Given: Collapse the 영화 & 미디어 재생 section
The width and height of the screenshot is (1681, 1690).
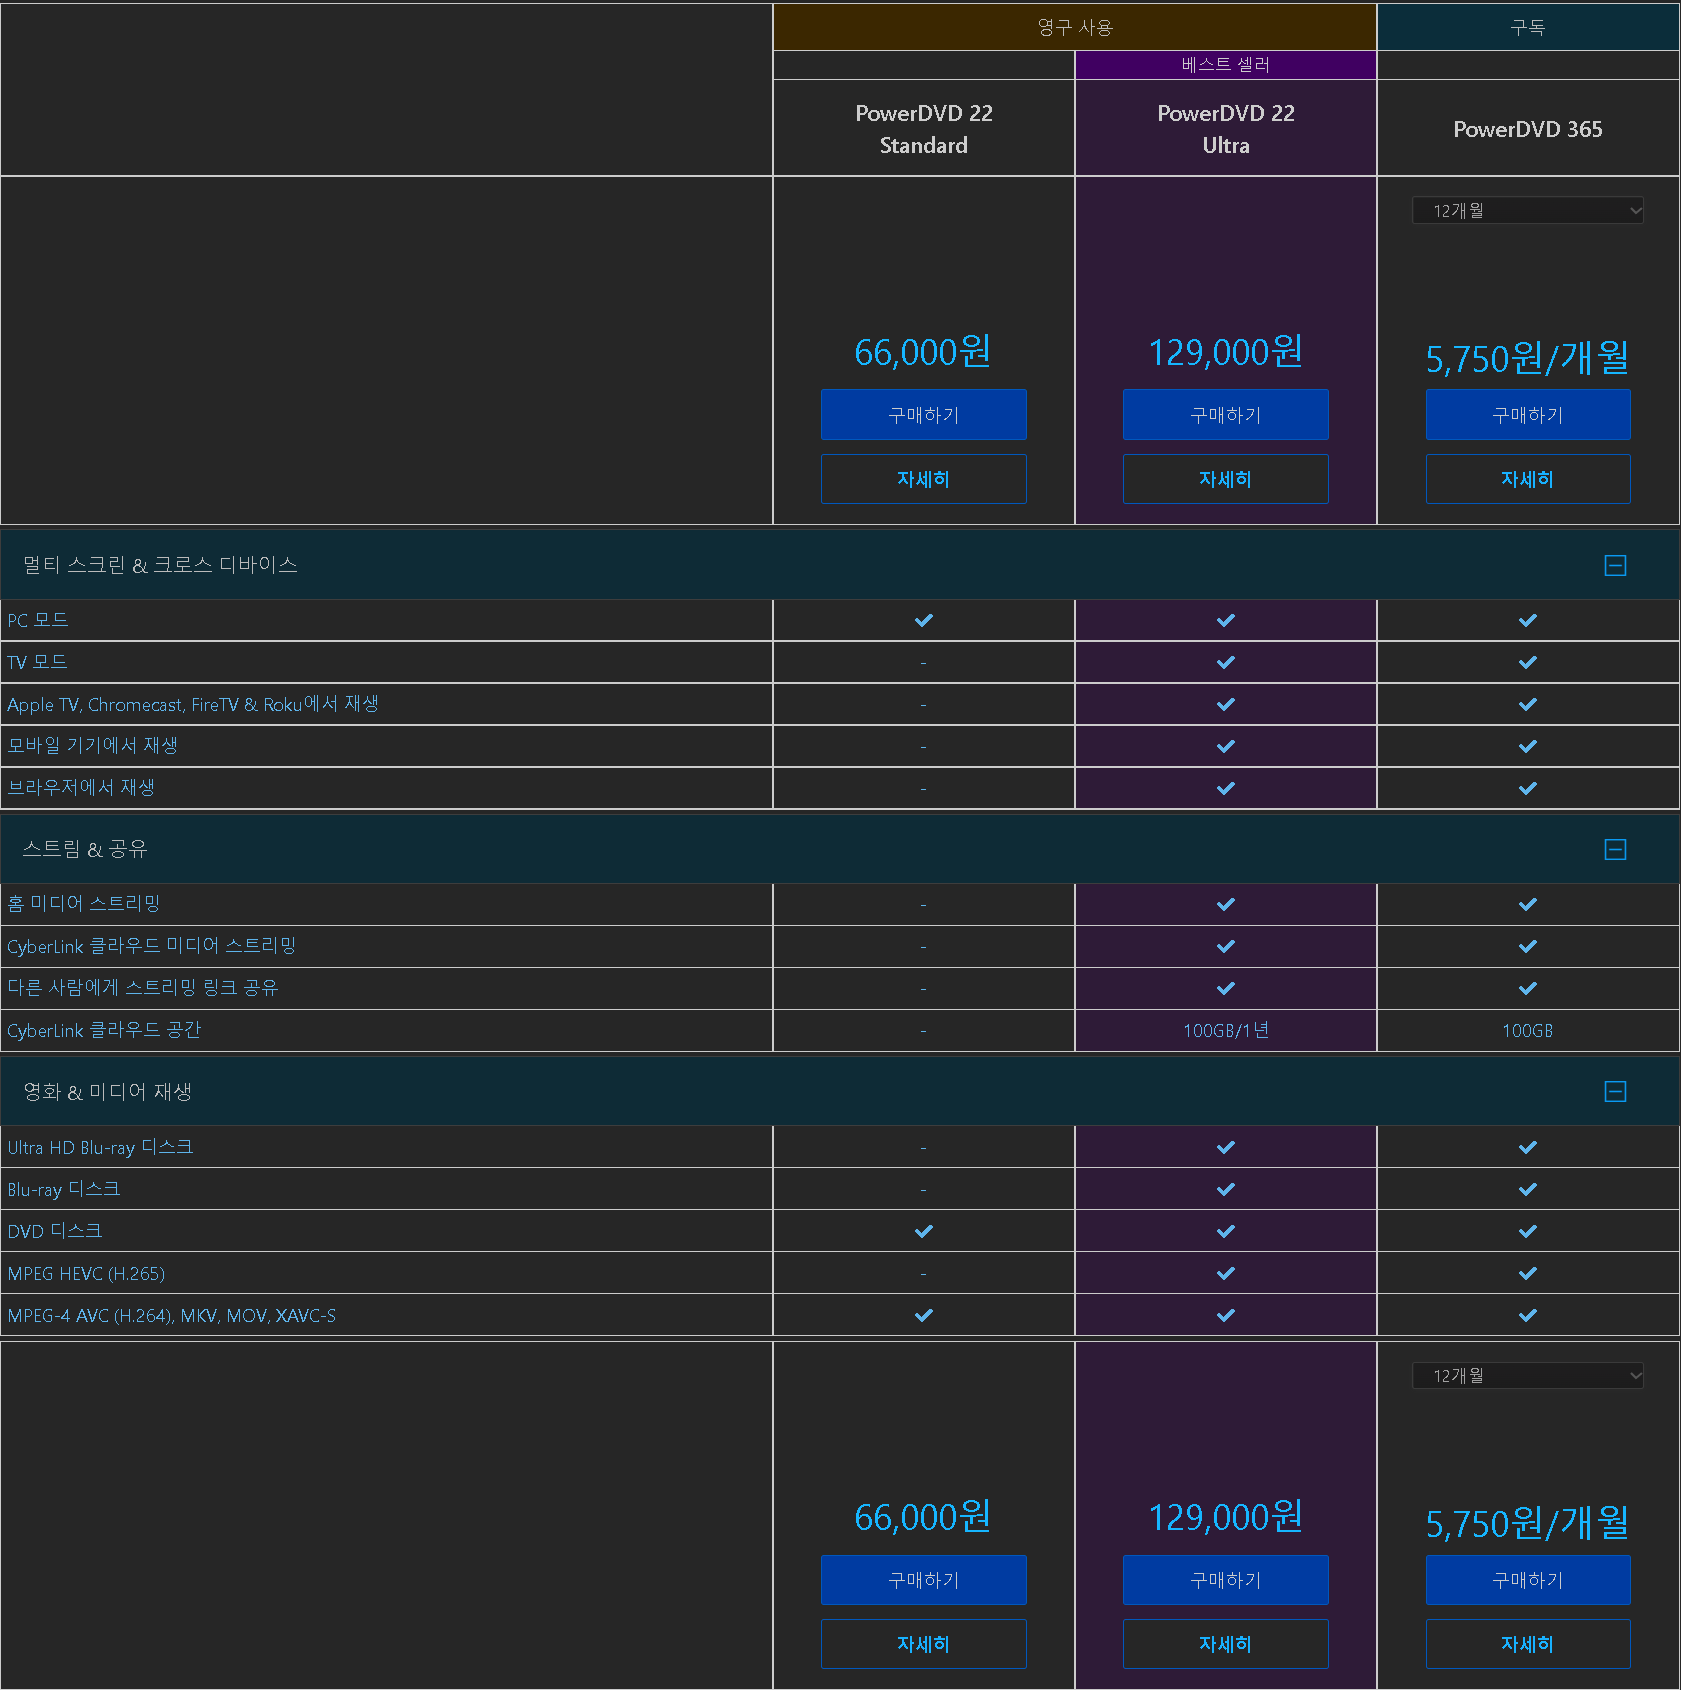Looking at the screenshot, I should pos(1615,1091).
